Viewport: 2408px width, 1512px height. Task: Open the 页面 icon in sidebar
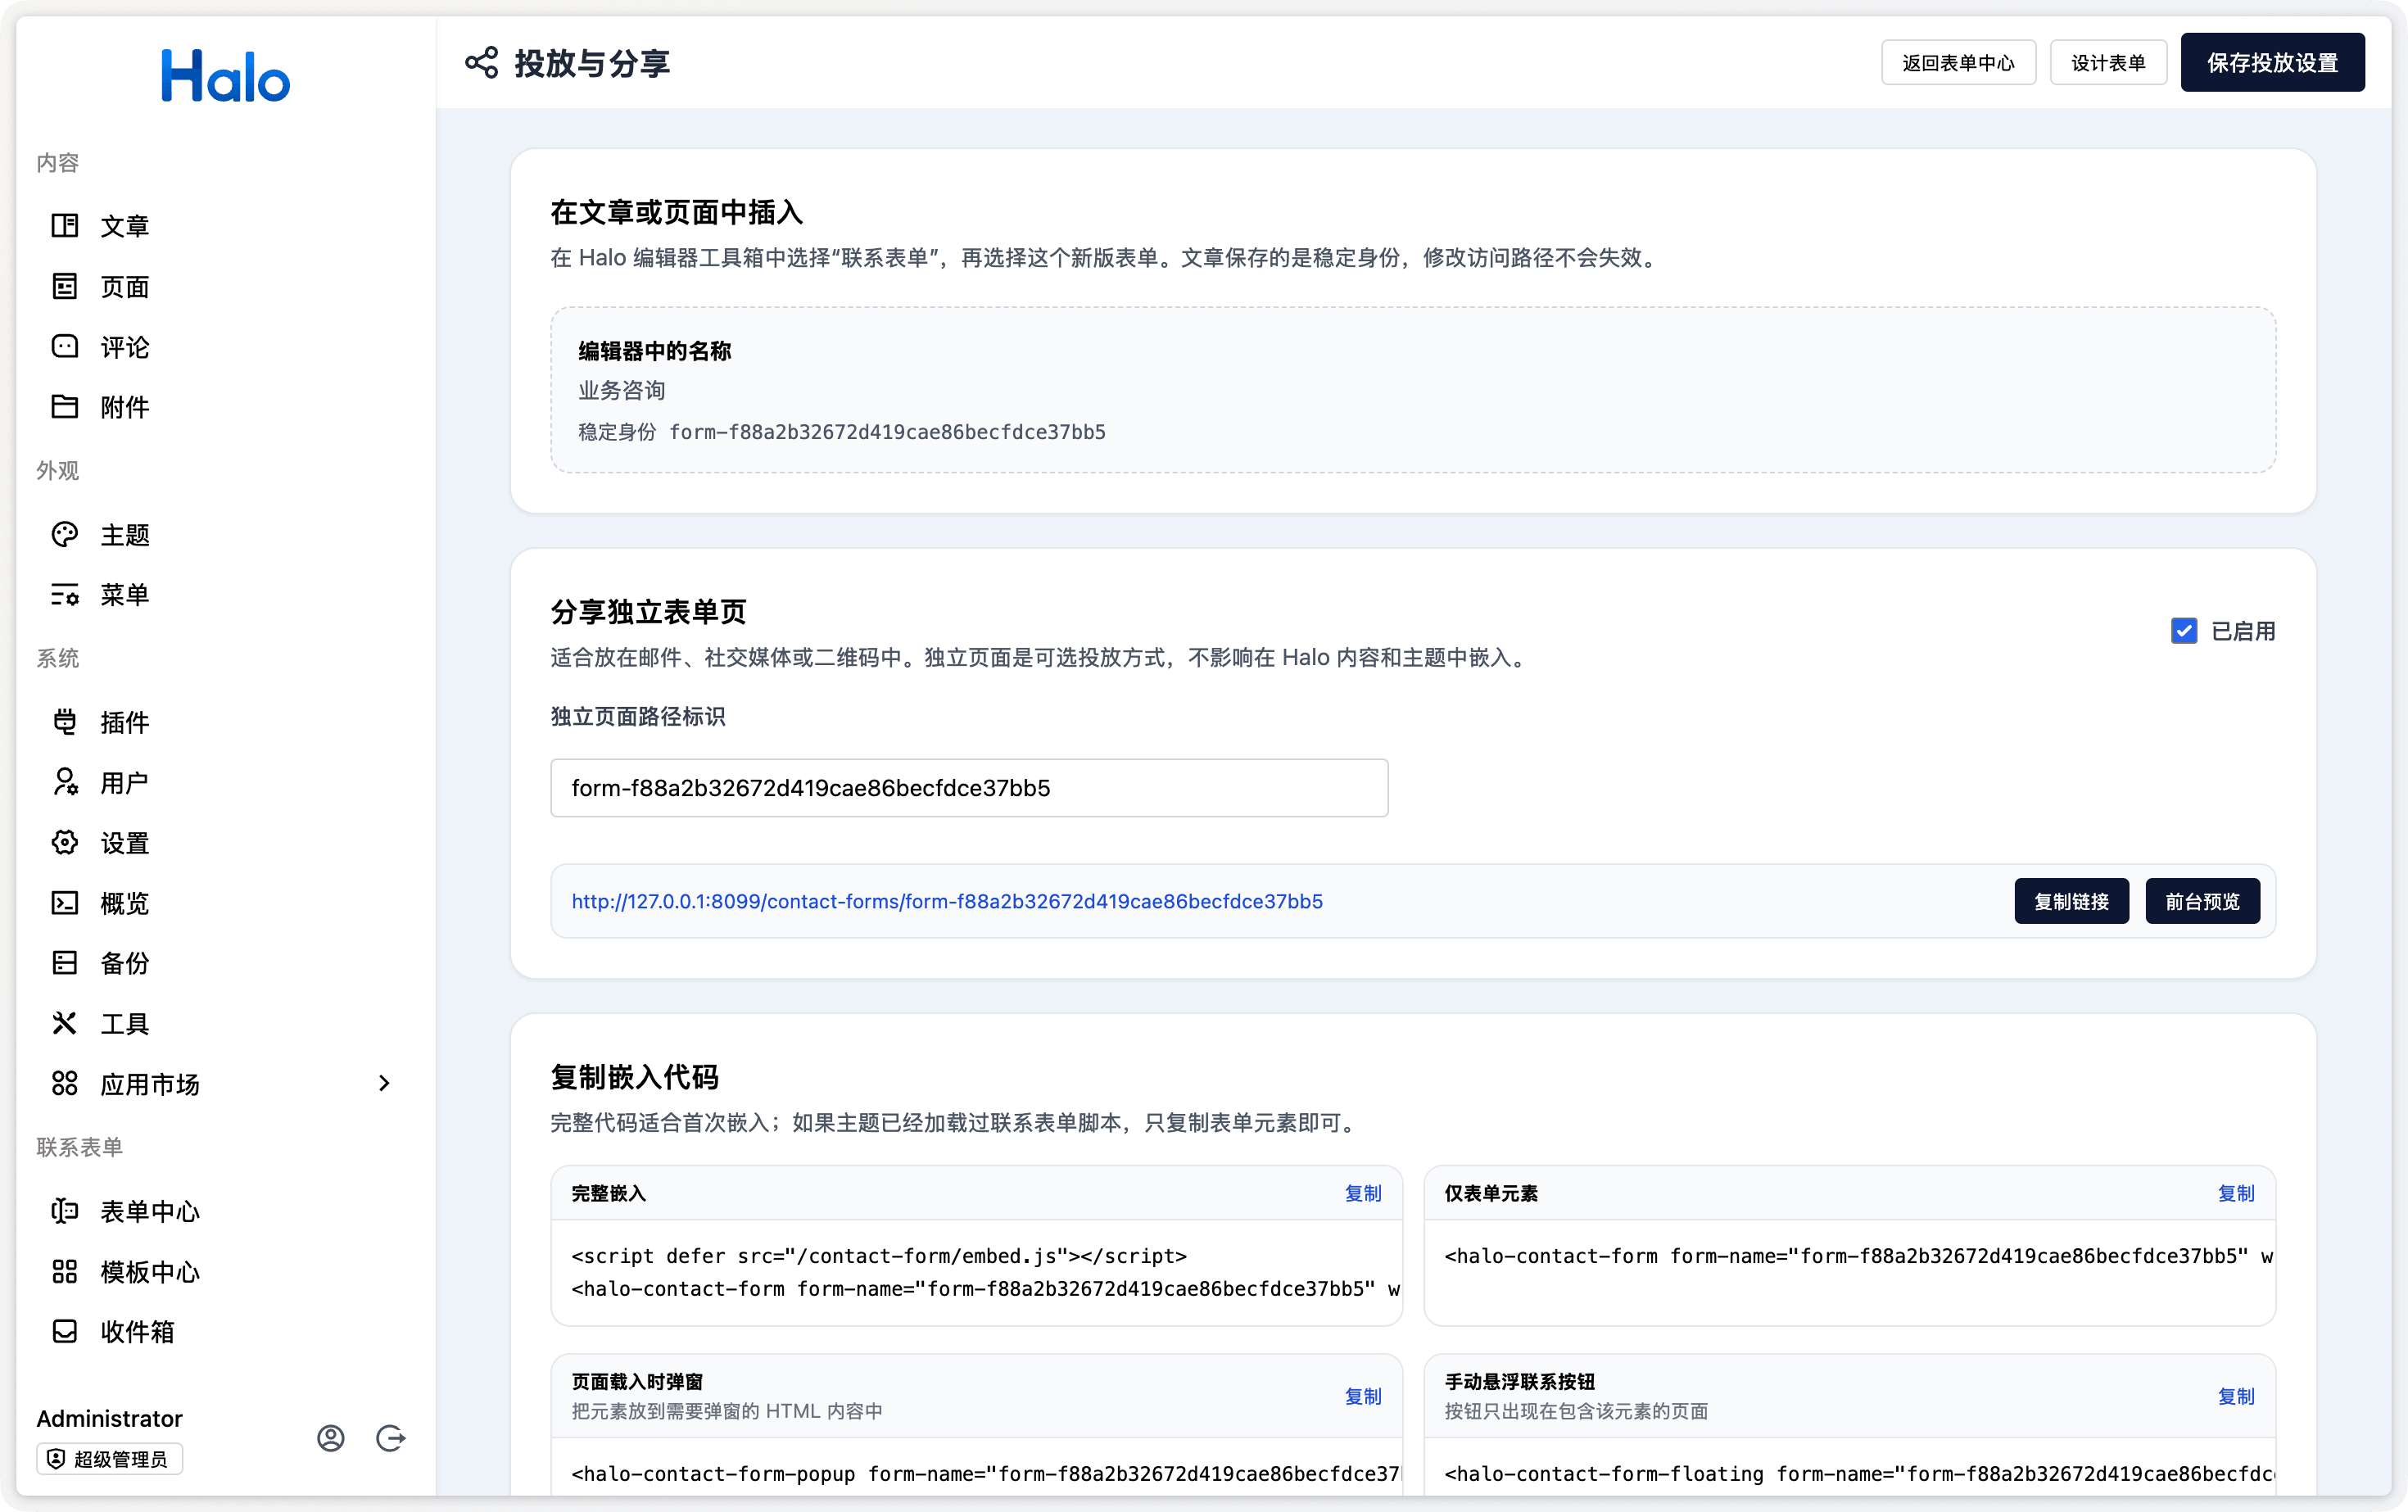coord(65,287)
